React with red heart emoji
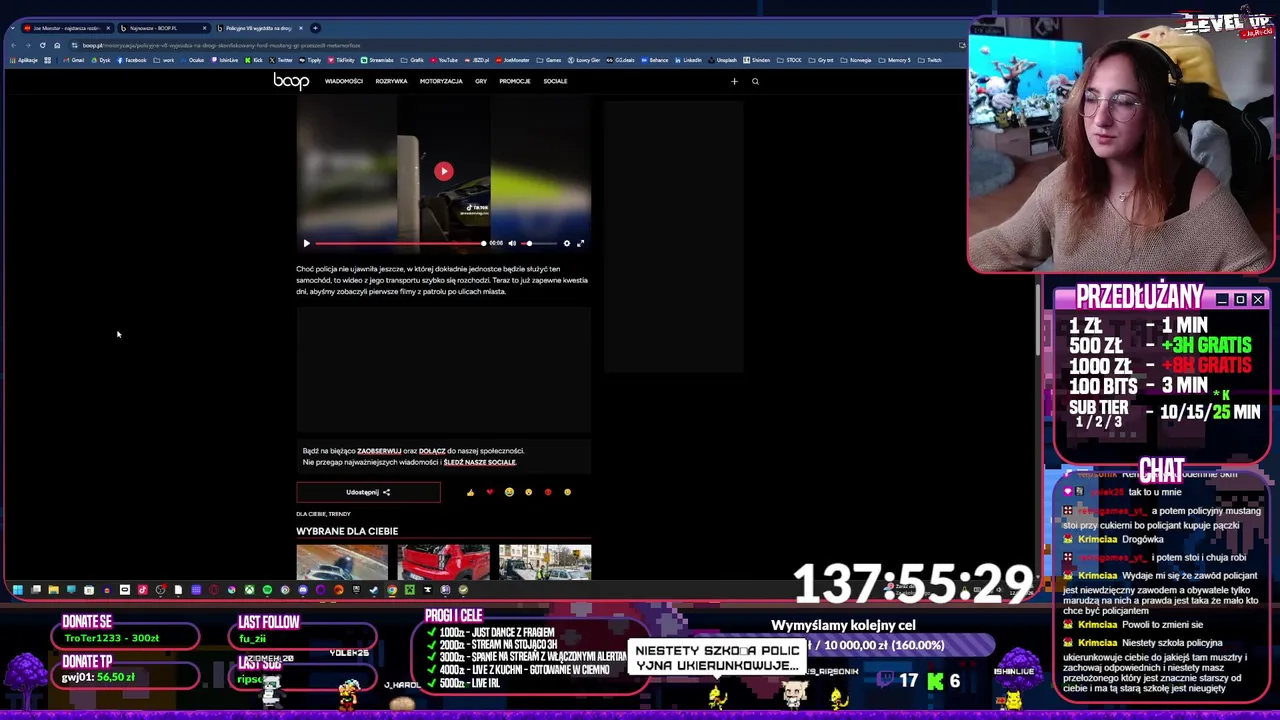 pyautogui.click(x=489, y=492)
